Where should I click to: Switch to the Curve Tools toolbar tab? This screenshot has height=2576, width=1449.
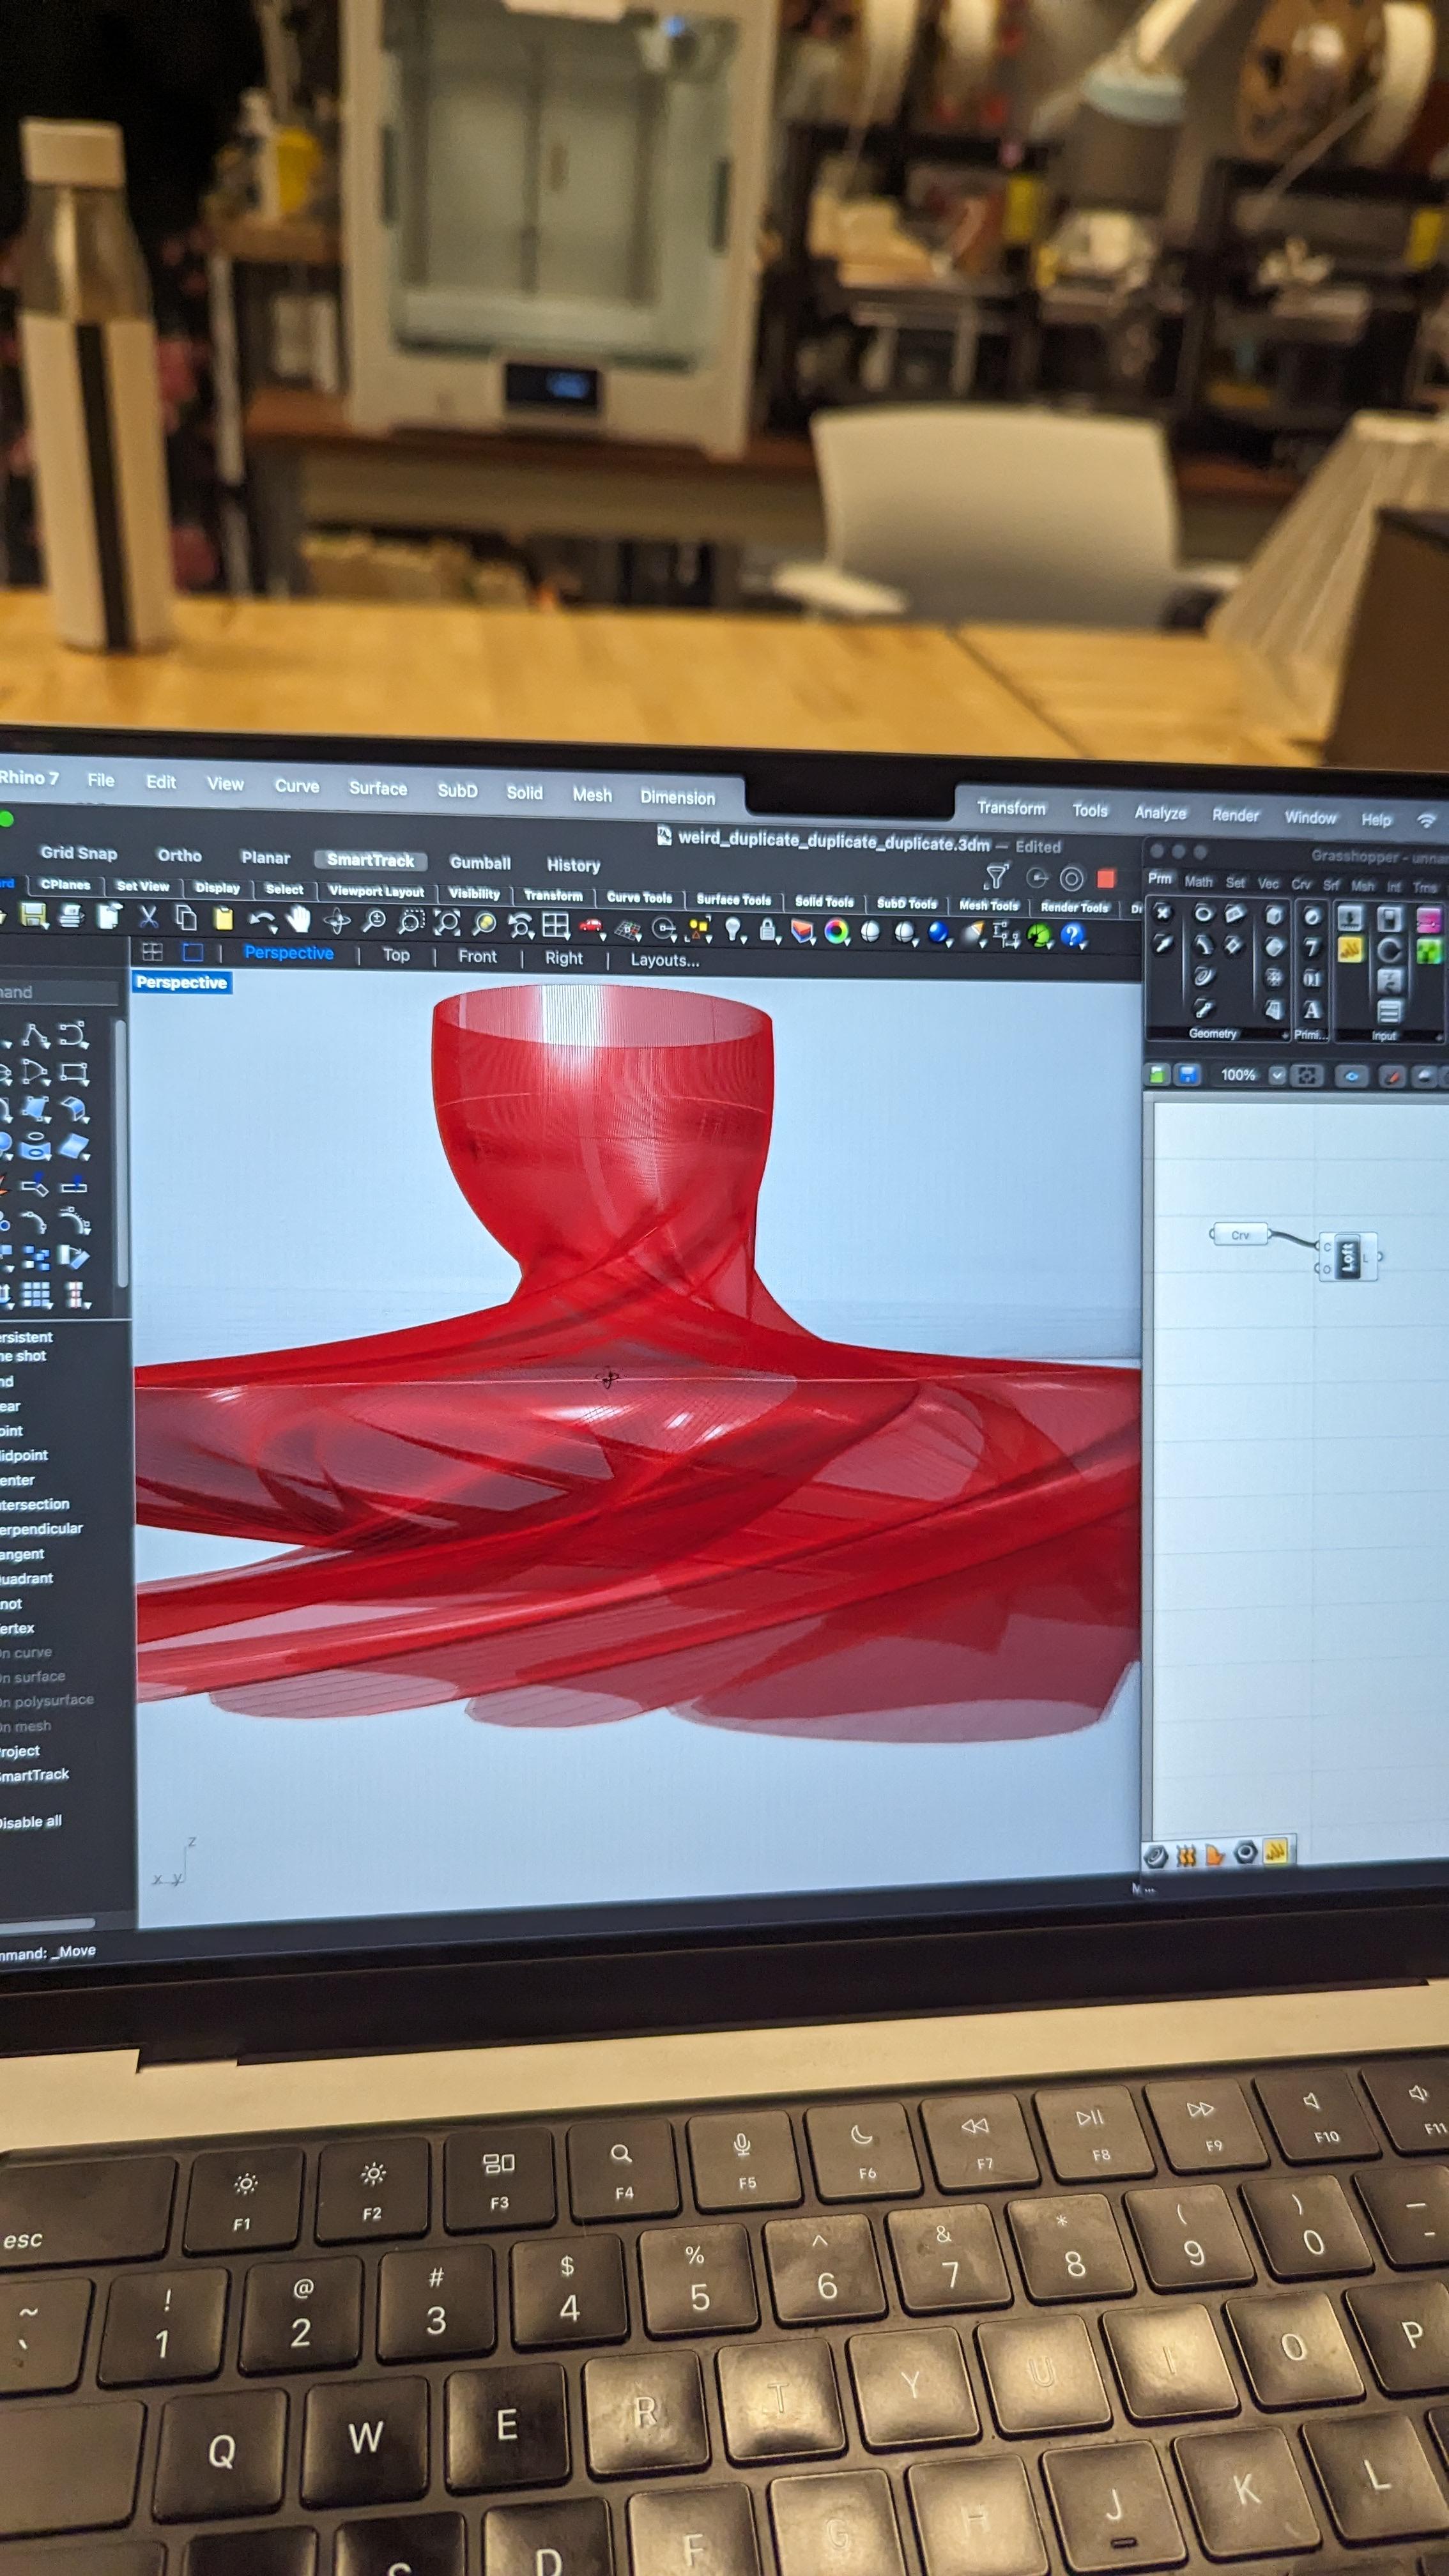[639, 897]
